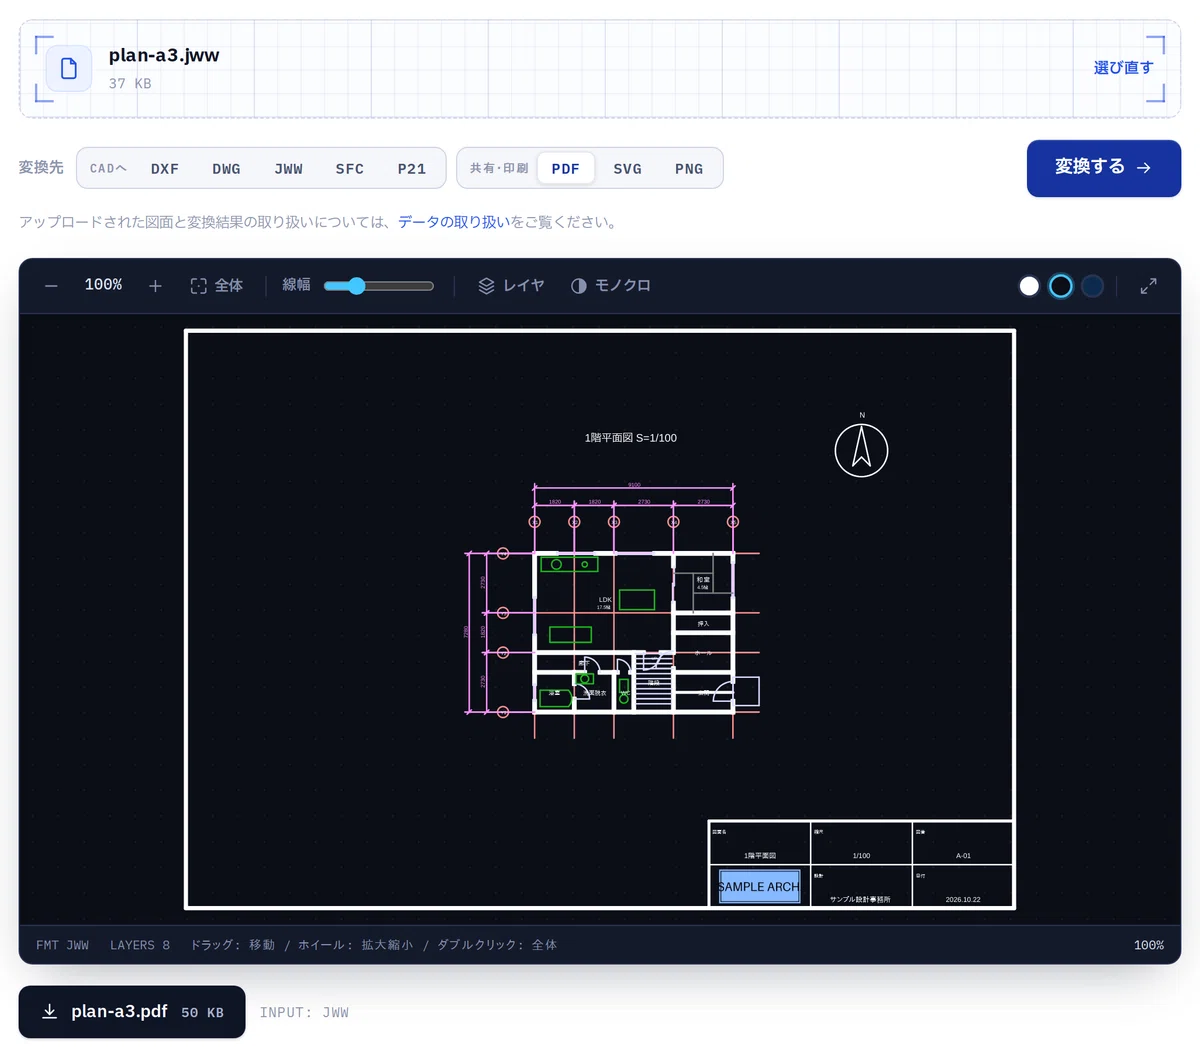Click the INPUT: JWW label
1200x1047 pixels.
click(304, 1013)
